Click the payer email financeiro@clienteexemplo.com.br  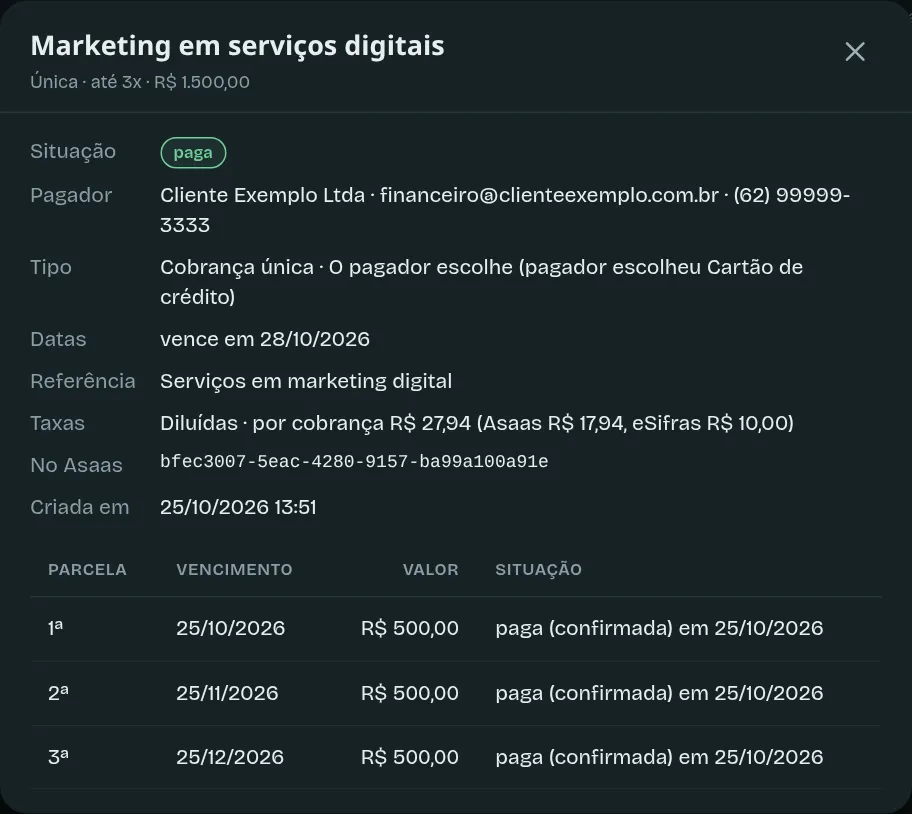click(549, 195)
